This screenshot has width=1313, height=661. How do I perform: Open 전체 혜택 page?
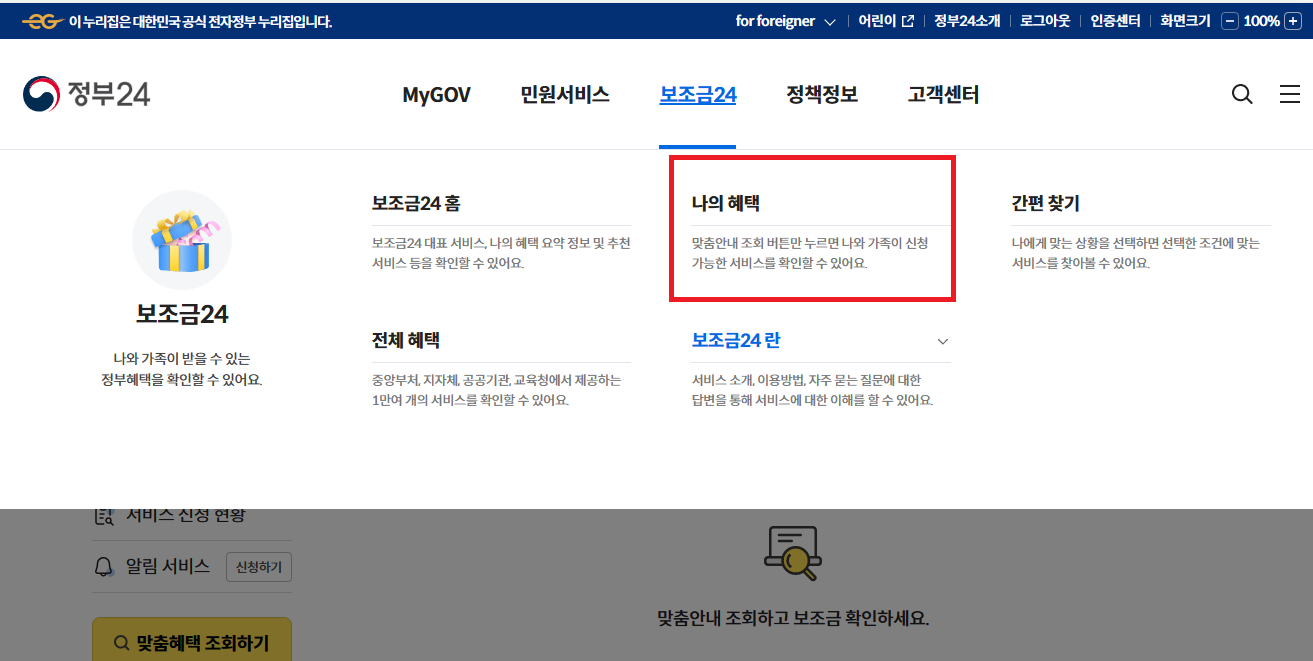click(406, 340)
